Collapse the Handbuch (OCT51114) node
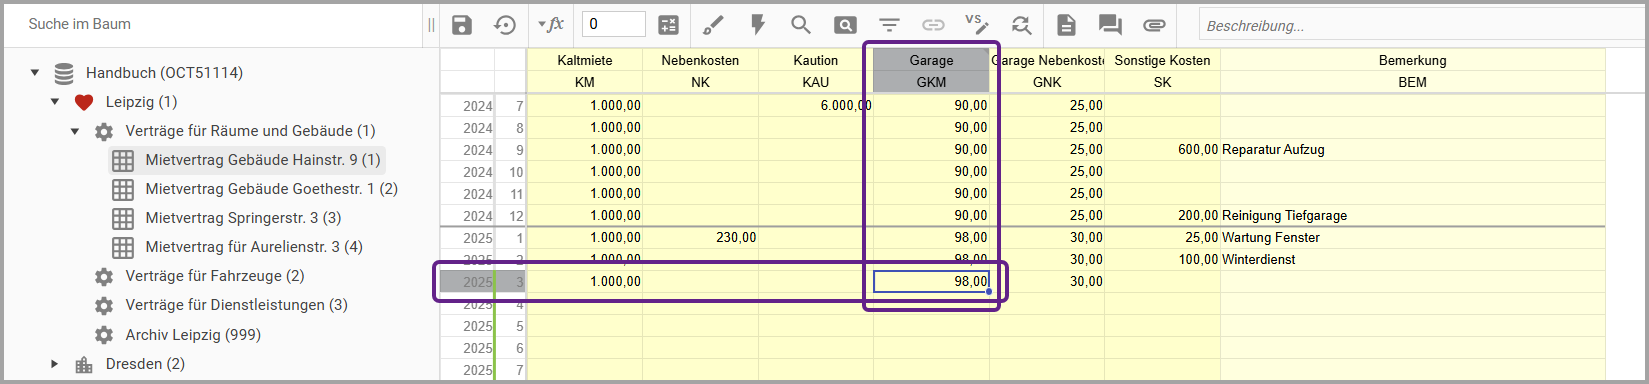The image size is (1649, 384). 35,72
